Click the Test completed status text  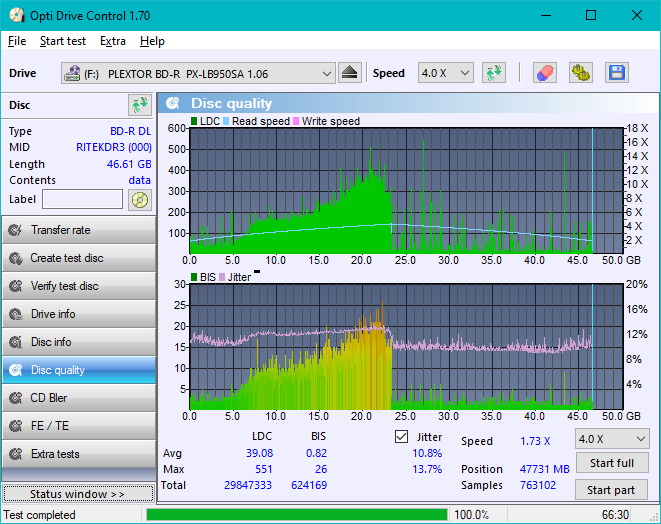(40, 515)
